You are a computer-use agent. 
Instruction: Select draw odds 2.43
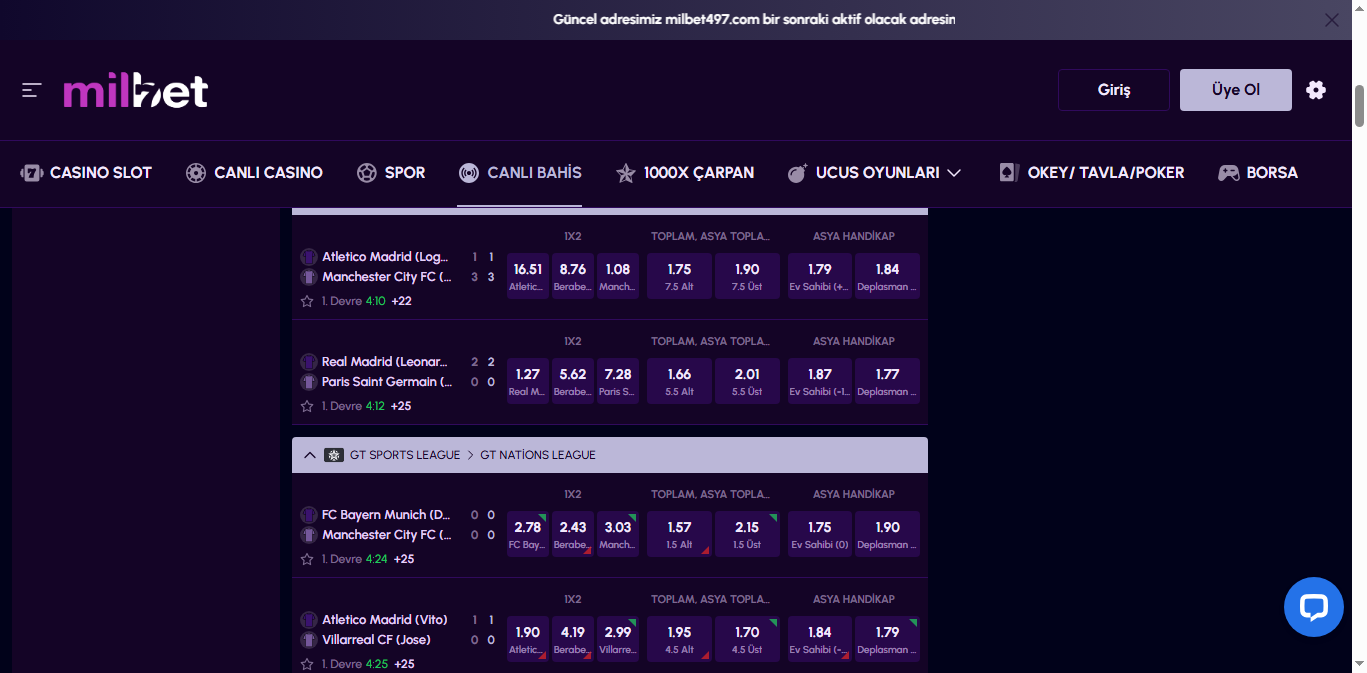click(573, 534)
